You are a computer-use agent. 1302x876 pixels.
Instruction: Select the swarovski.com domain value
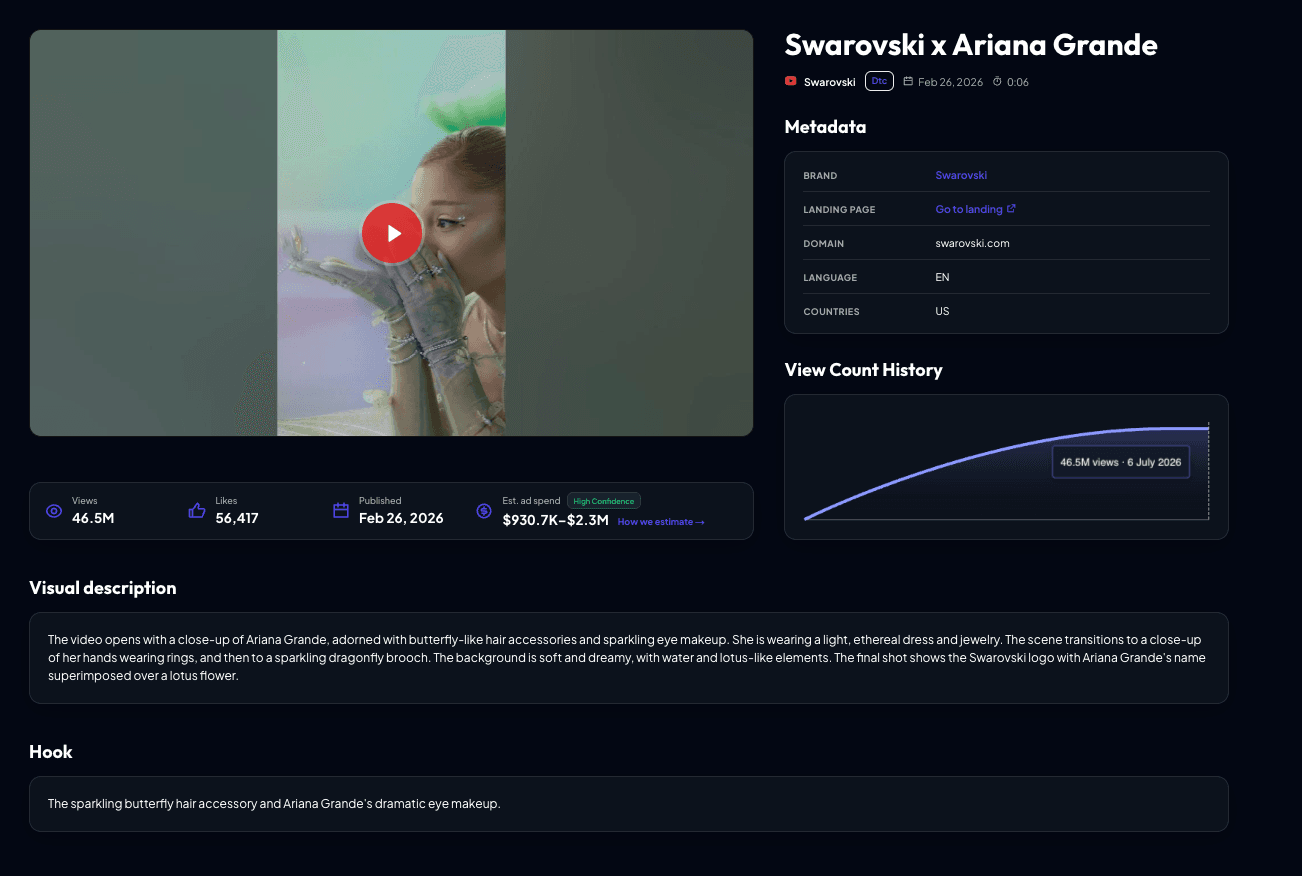(973, 243)
